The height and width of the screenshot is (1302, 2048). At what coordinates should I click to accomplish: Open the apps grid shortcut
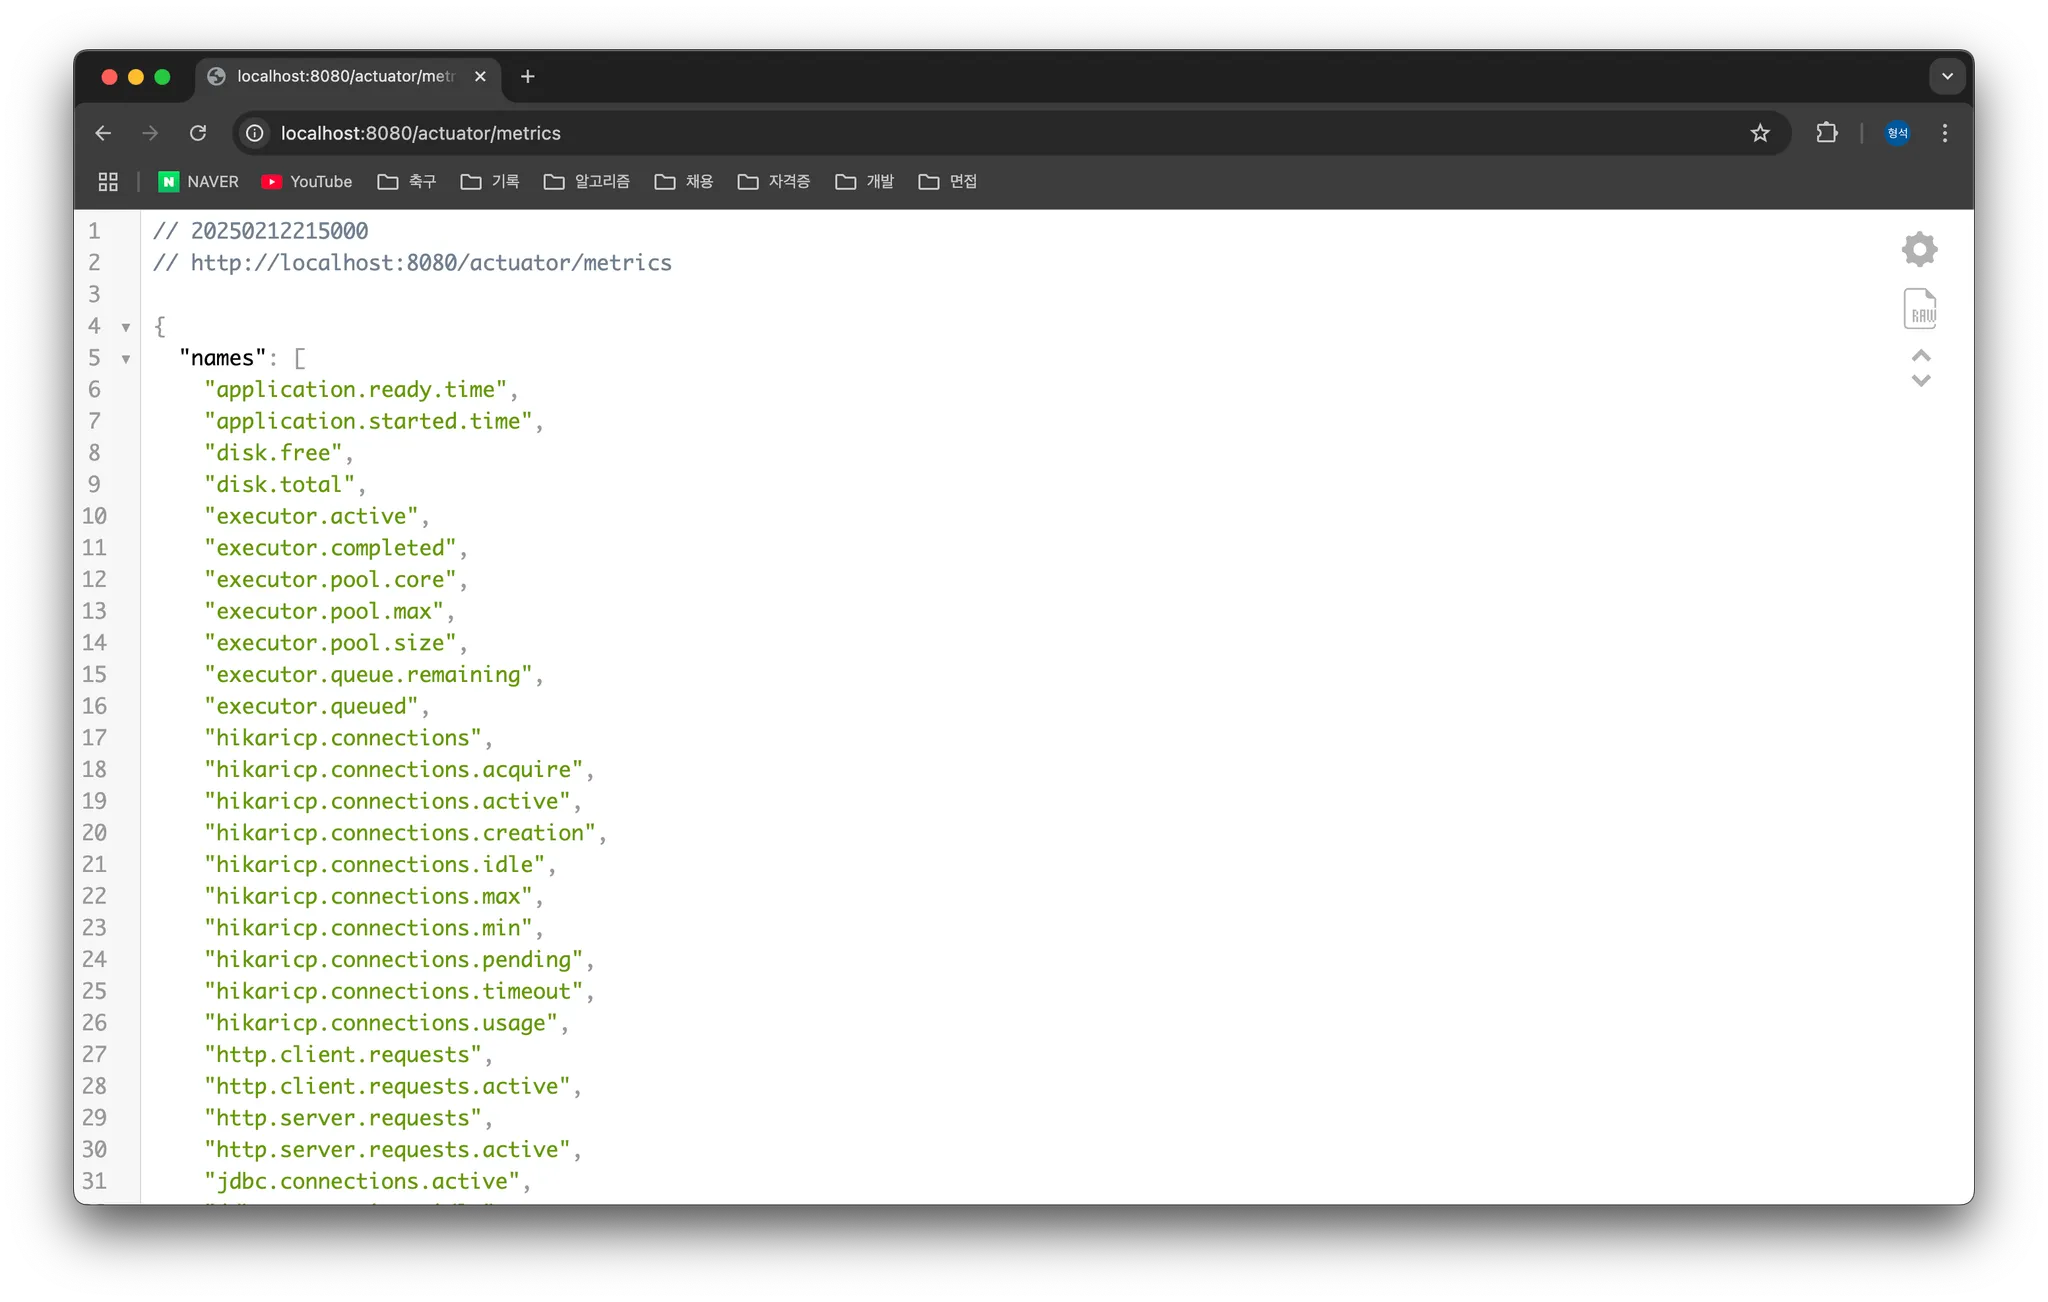pos(108,181)
